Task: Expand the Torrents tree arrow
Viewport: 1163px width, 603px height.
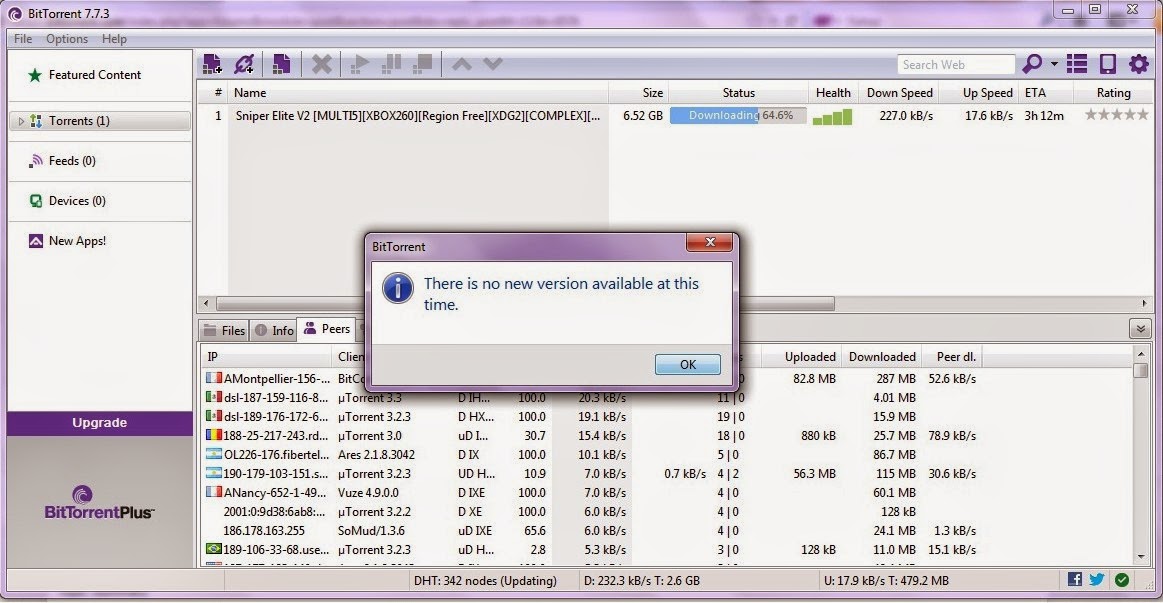Action: (21, 121)
